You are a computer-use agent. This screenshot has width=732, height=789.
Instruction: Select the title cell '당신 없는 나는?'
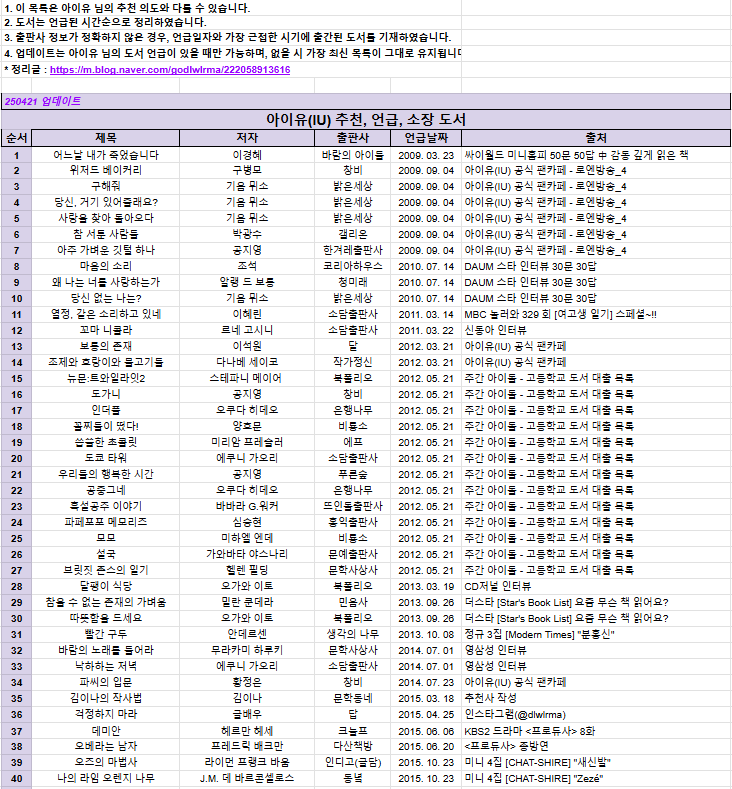[x=106, y=299]
